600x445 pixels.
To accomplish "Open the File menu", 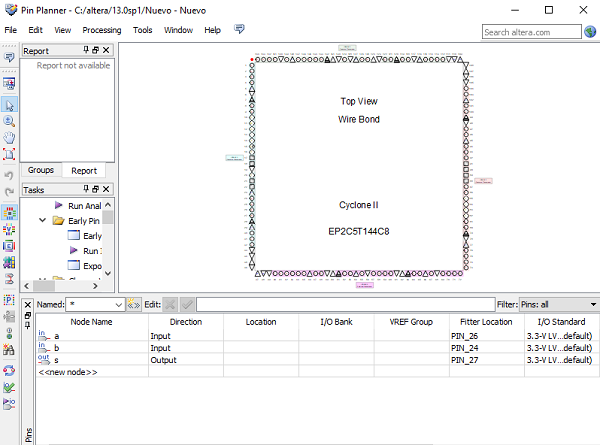I will pyautogui.click(x=10, y=30).
